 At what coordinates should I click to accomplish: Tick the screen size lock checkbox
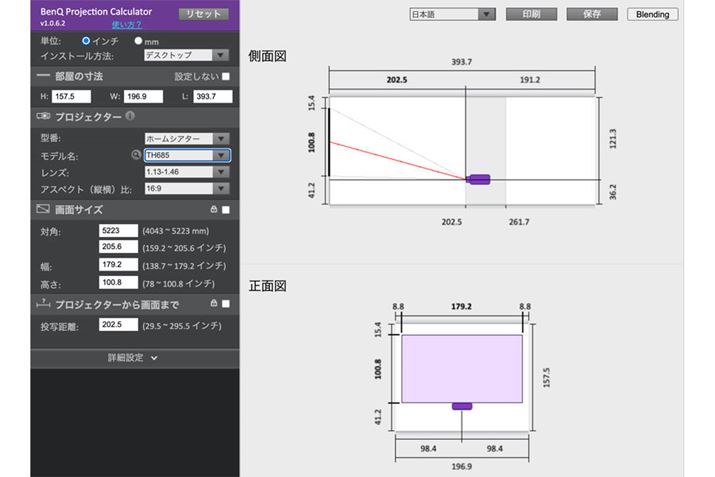click(x=226, y=210)
